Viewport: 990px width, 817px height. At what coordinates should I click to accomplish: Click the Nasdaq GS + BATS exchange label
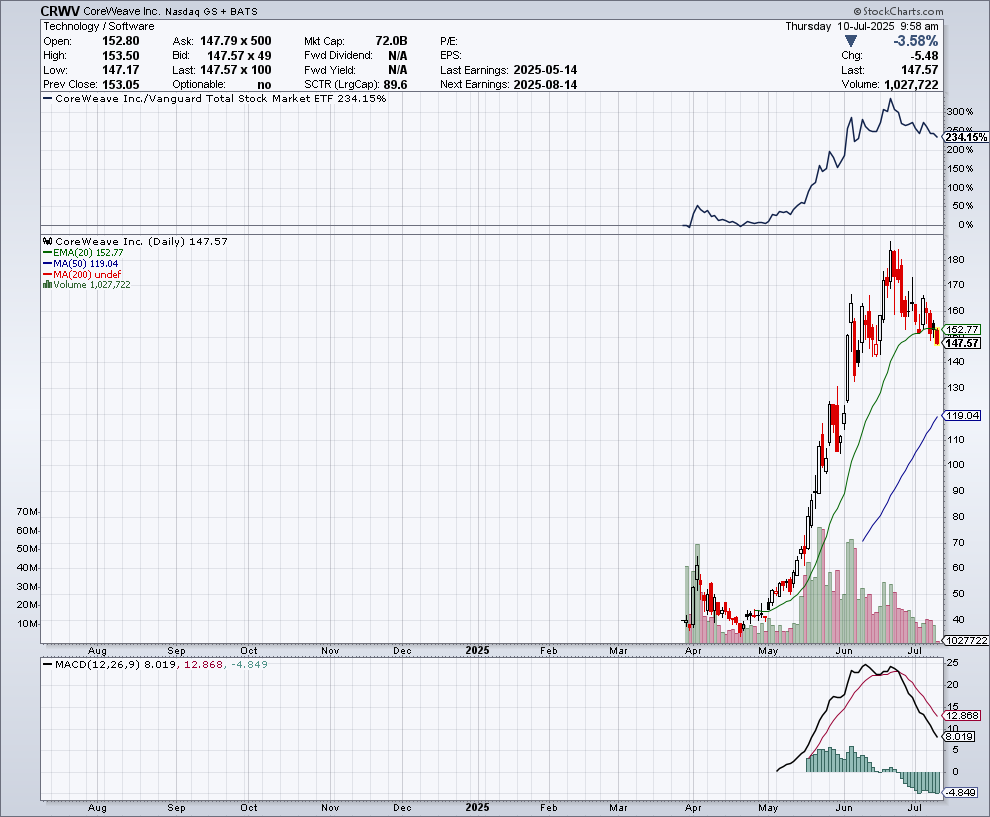212,11
